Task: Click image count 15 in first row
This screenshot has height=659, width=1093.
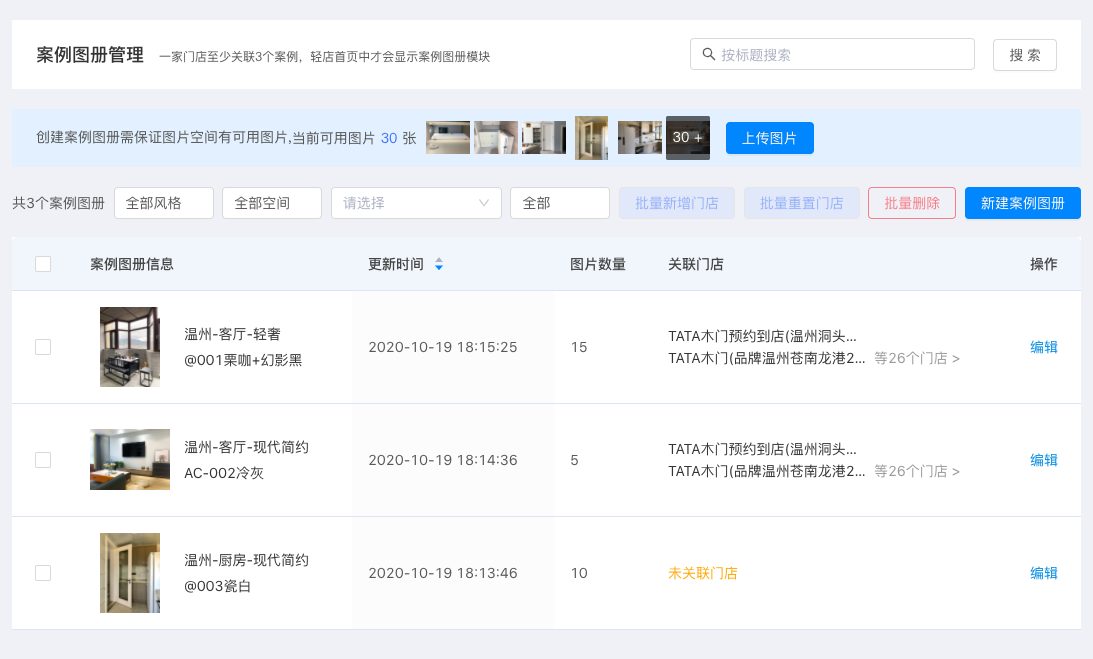Action: pos(579,347)
